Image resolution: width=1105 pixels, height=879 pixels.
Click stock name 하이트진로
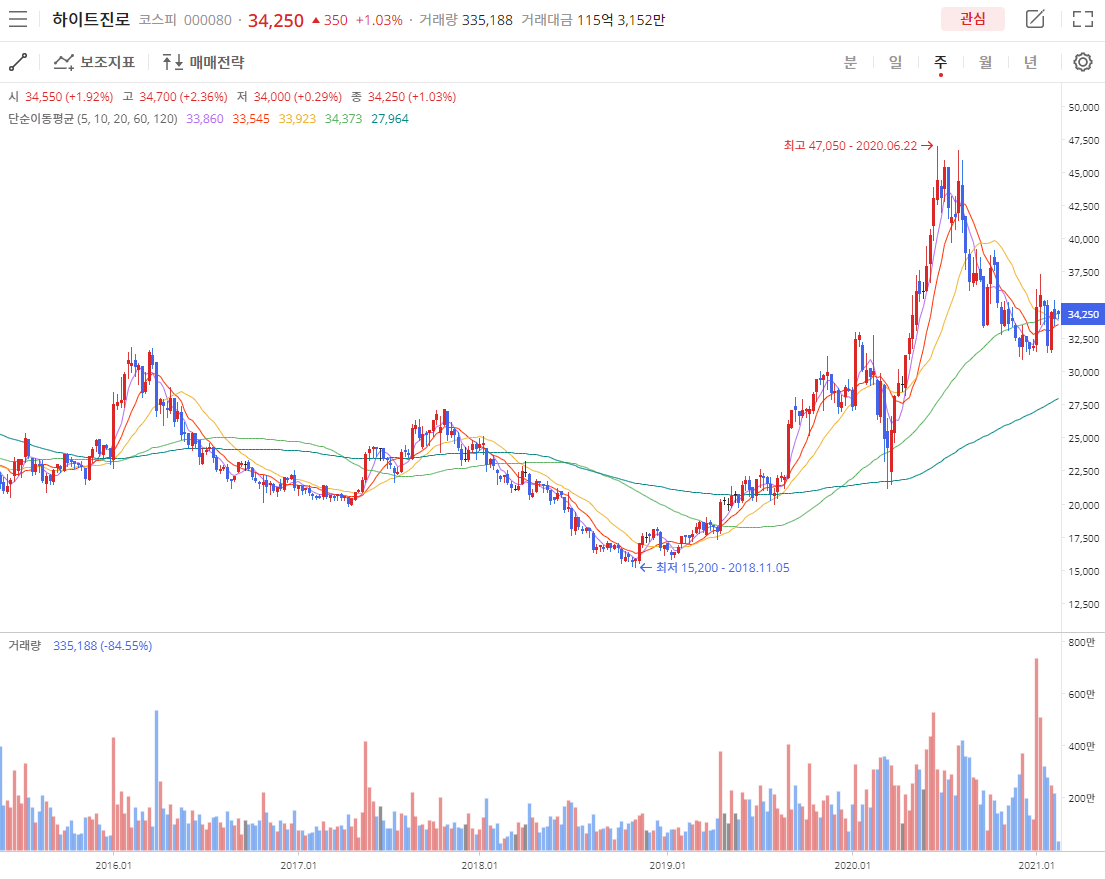[91, 19]
